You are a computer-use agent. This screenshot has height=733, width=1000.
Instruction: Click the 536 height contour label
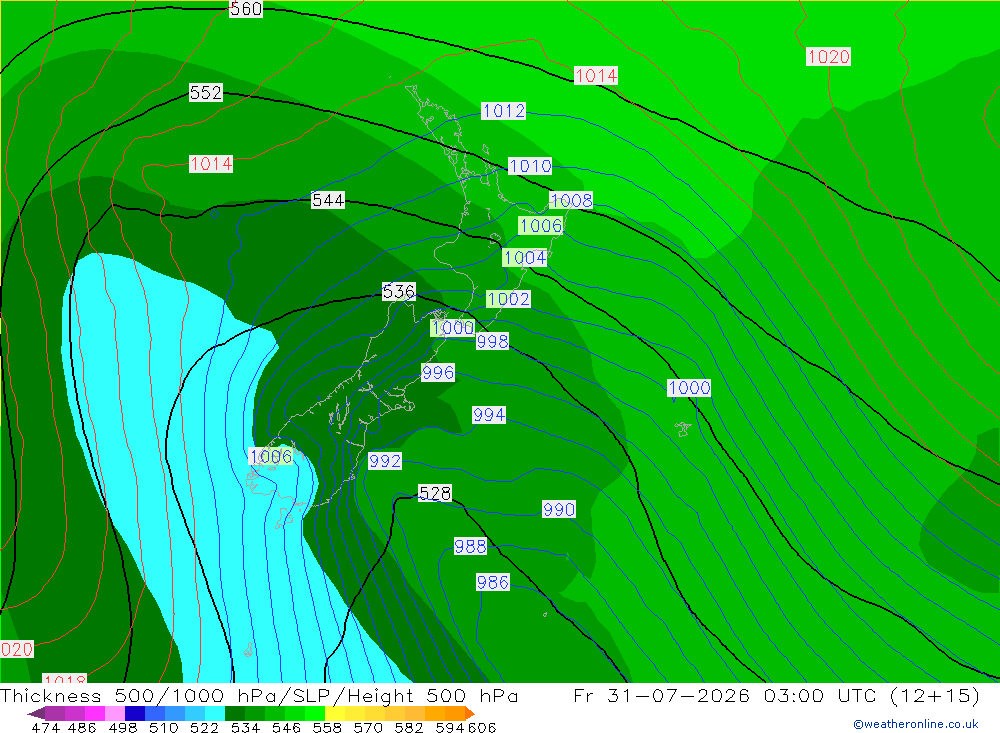point(399,292)
